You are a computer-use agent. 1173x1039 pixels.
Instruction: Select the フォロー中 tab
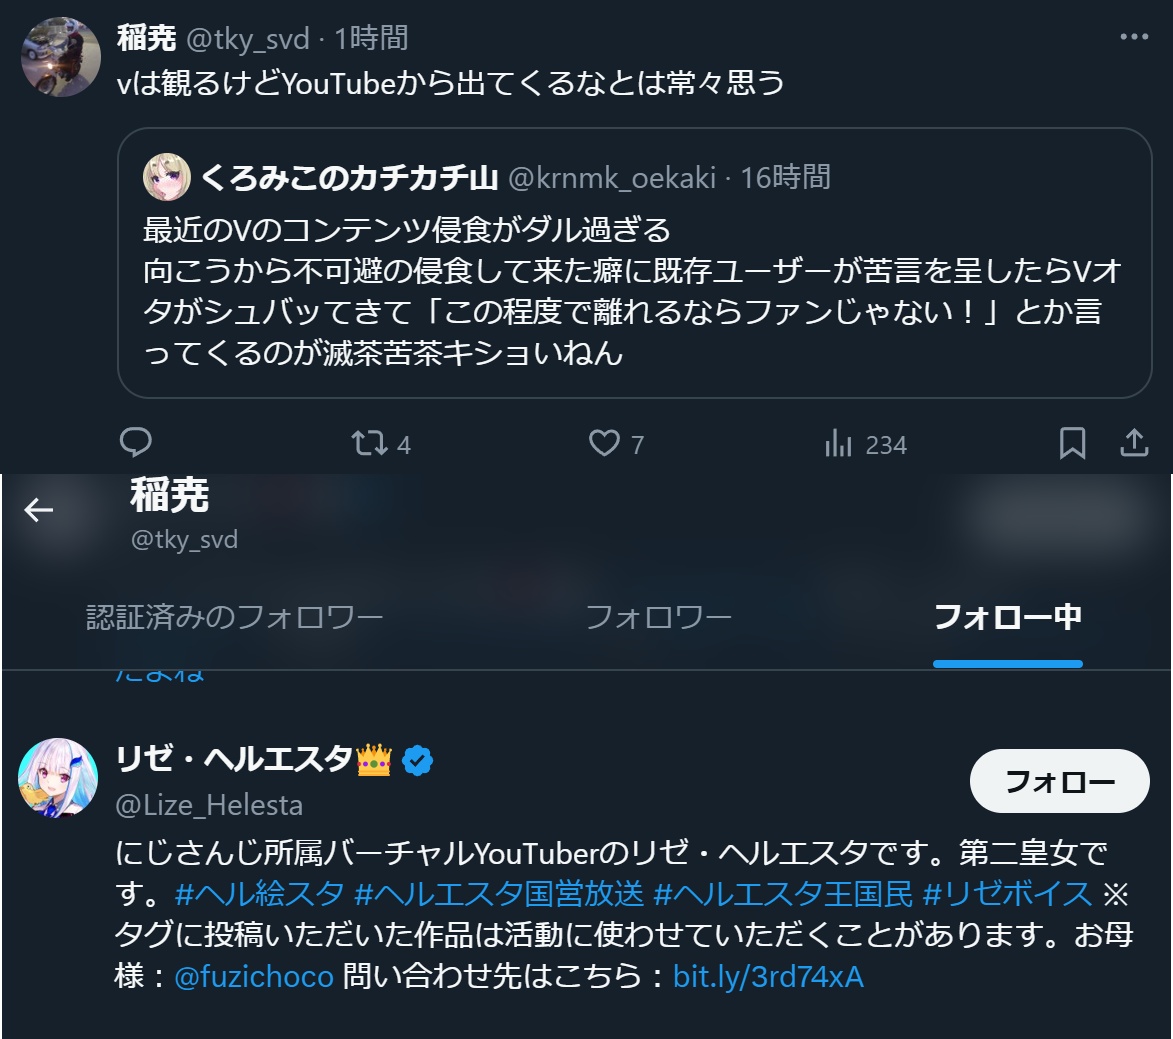click(1008, 617)
